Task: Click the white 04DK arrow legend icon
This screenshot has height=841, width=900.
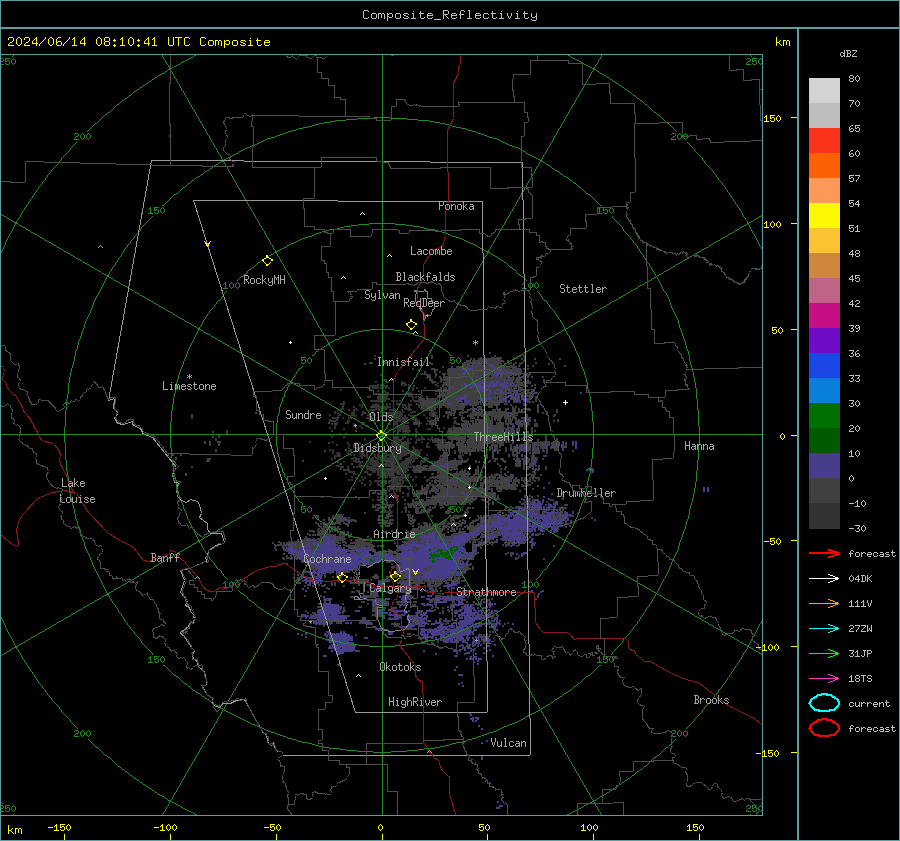Action: coord(824,579)
